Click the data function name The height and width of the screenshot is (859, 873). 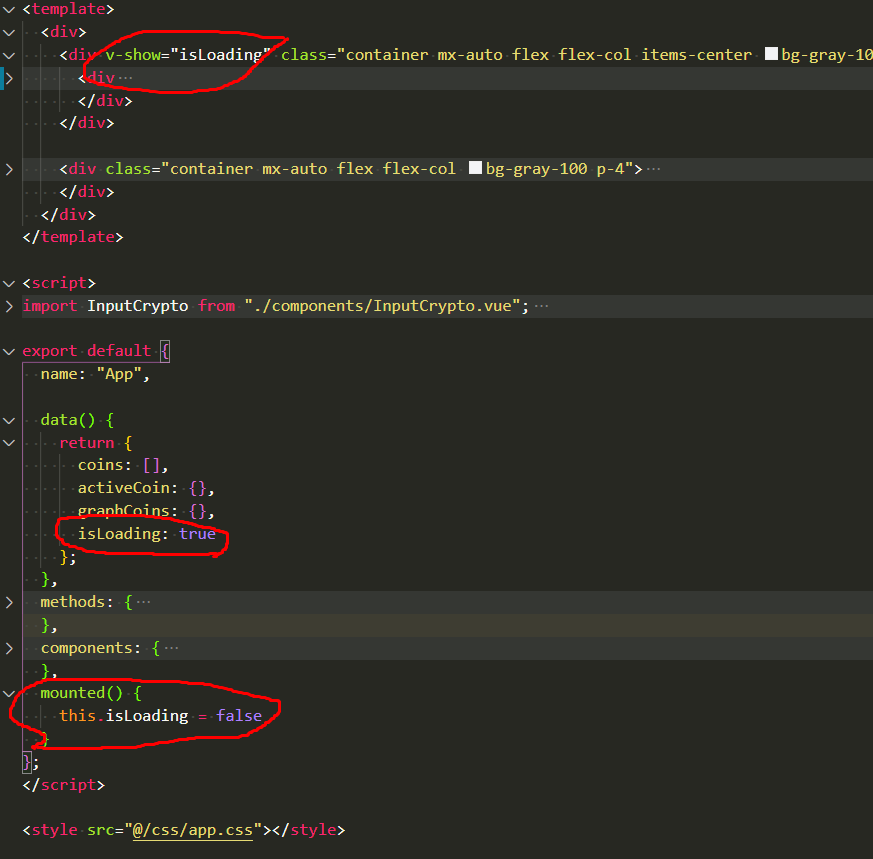coord(58,420)
